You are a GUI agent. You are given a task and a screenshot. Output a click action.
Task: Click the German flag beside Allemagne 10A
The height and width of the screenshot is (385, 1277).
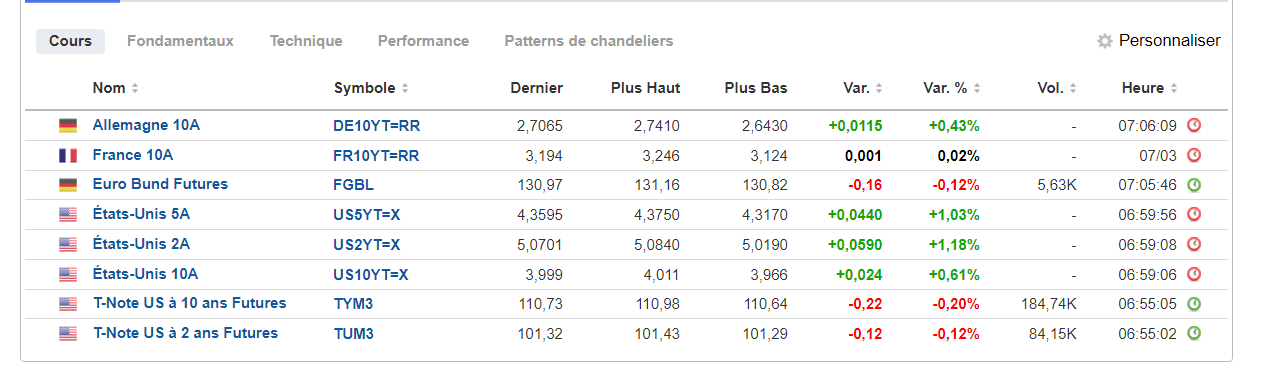(x=68, y=126)
